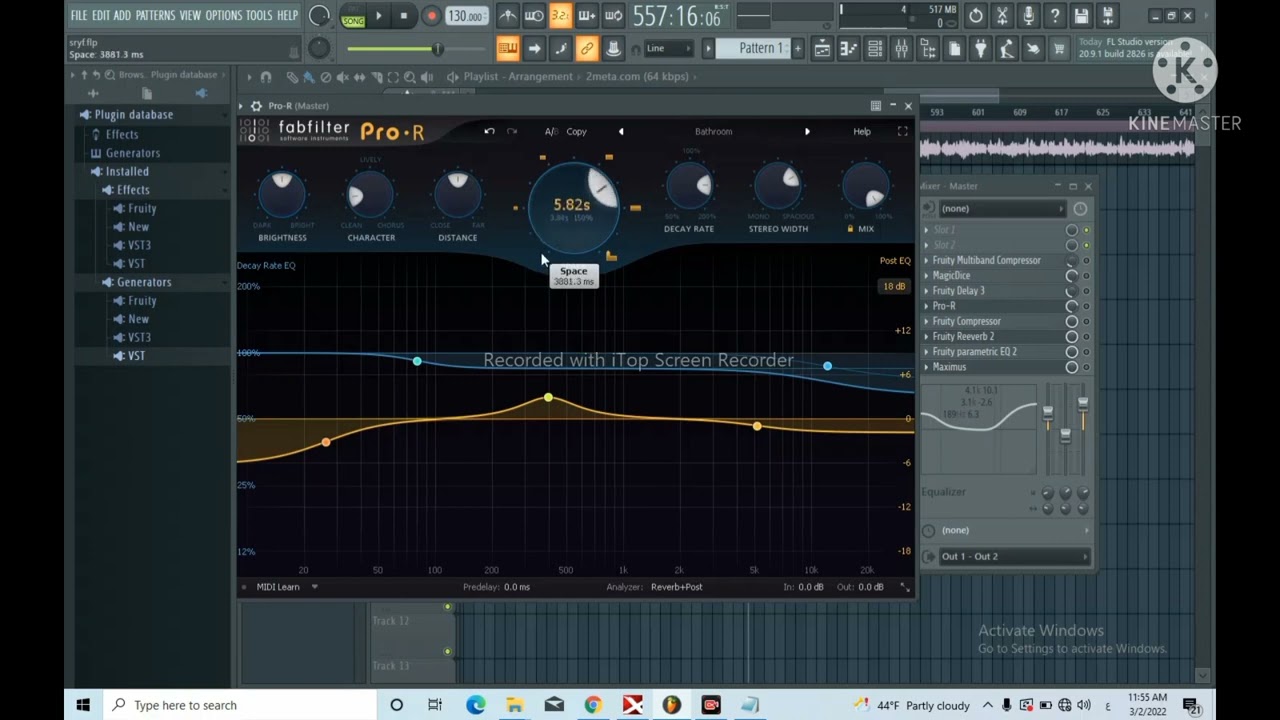Select Effects under Plugin database
The image size is (1280, 720).
click(x=122, y=134)
